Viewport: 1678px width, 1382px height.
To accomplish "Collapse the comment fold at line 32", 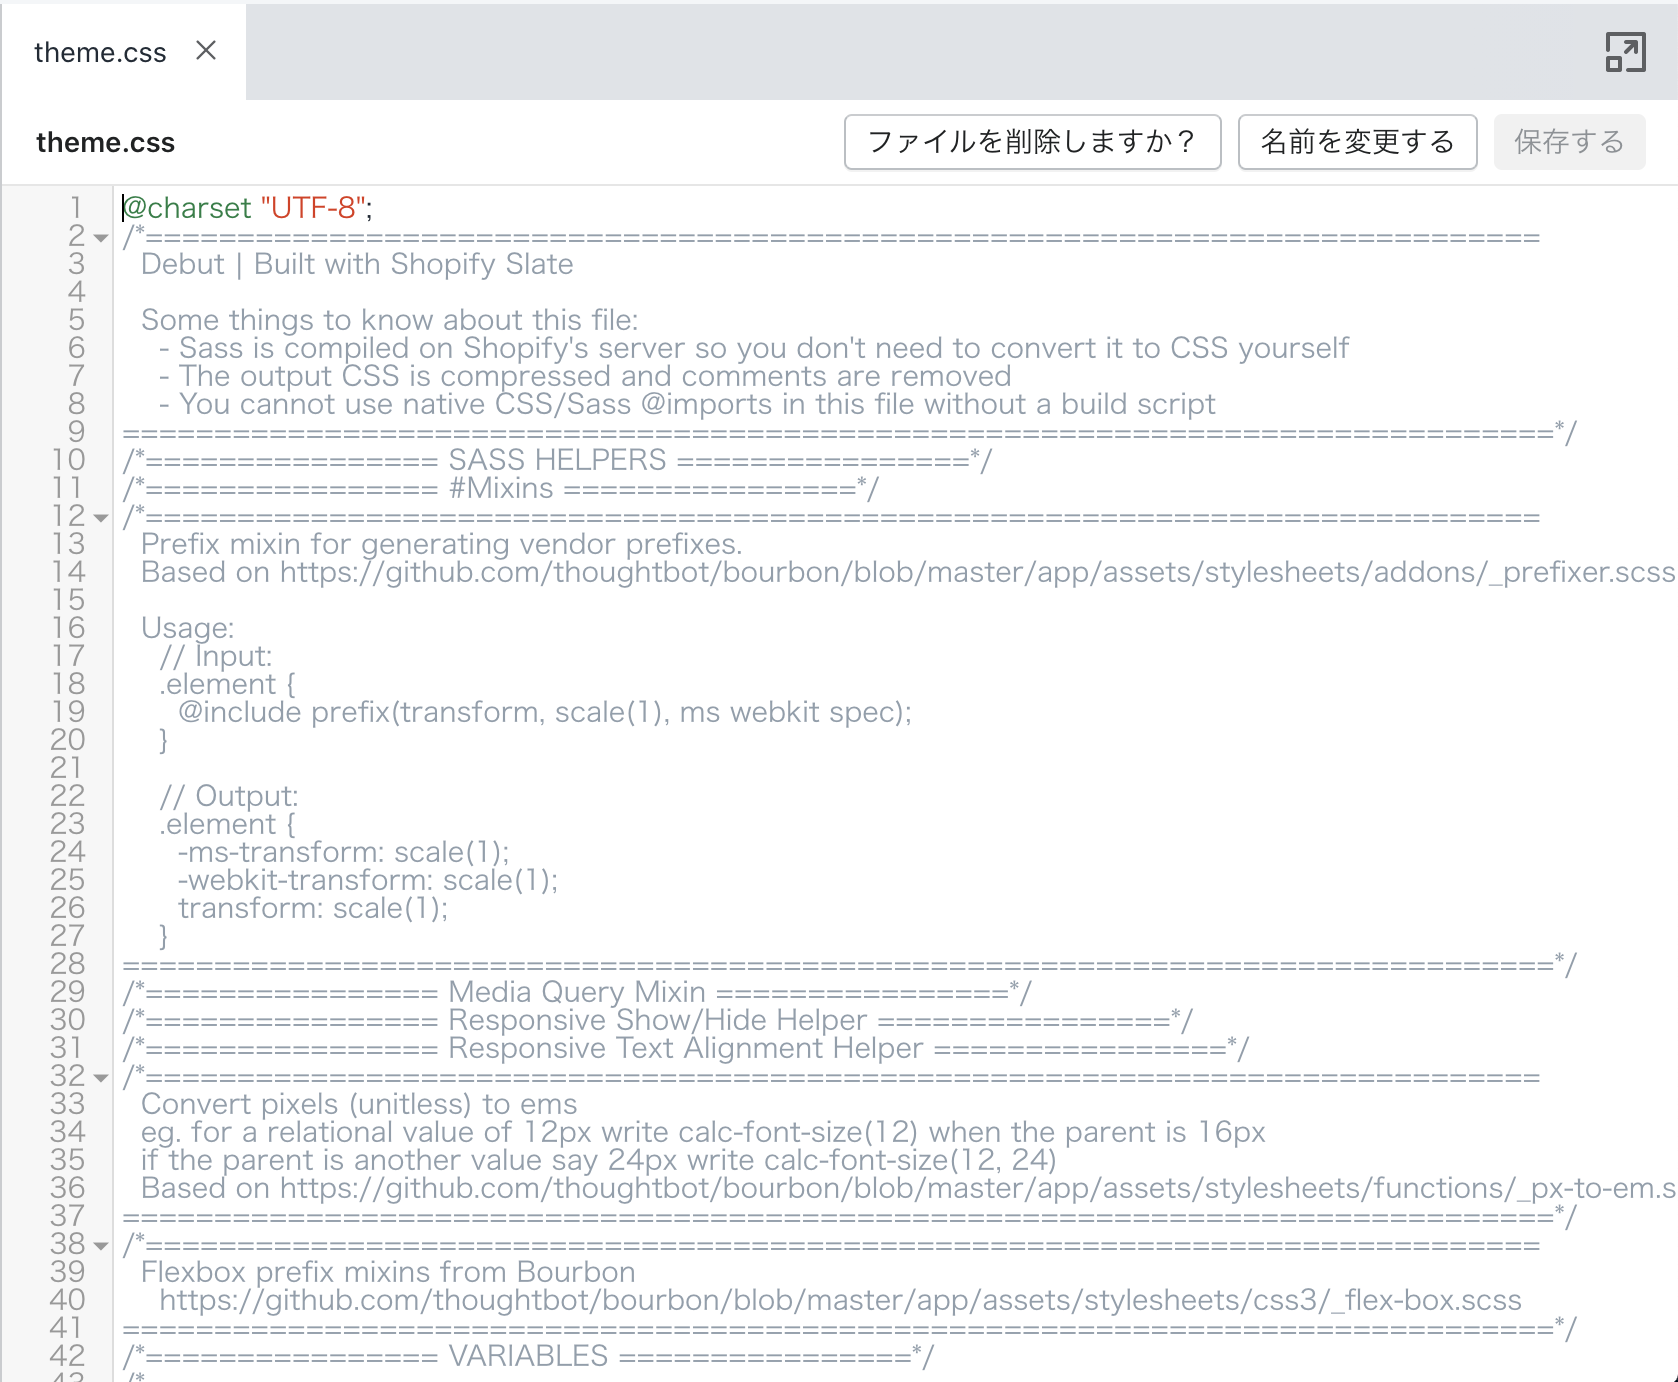I will pyautogui.click(x=100, y=1078).
